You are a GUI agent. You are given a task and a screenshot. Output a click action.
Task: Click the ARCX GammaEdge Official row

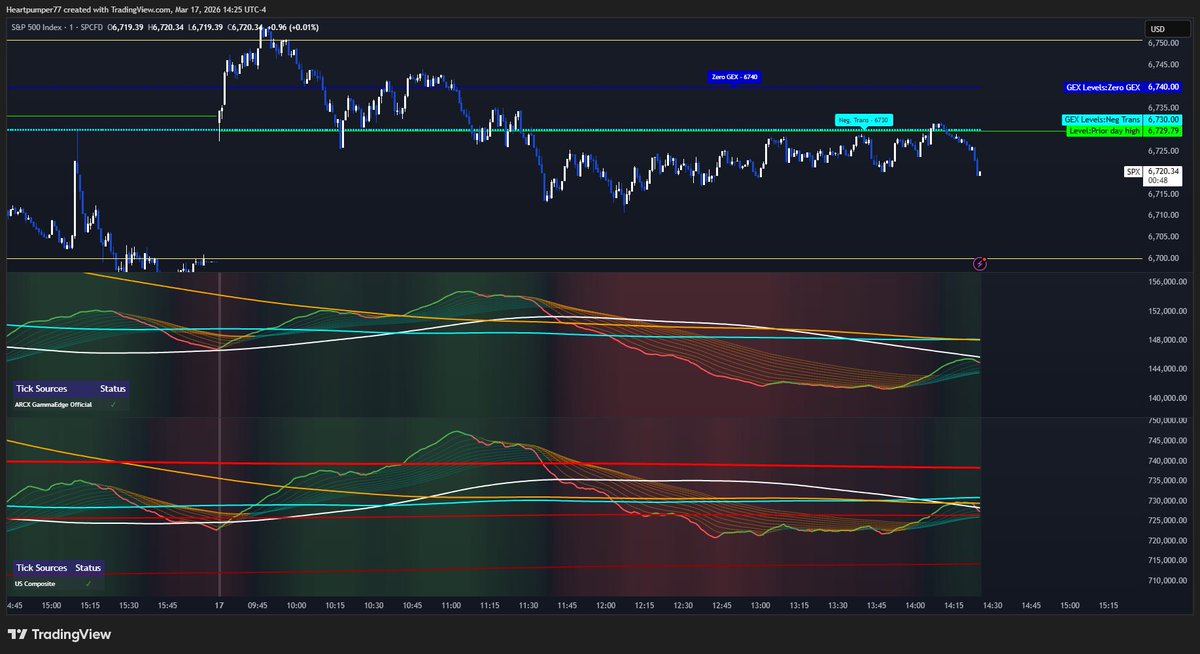71,404
